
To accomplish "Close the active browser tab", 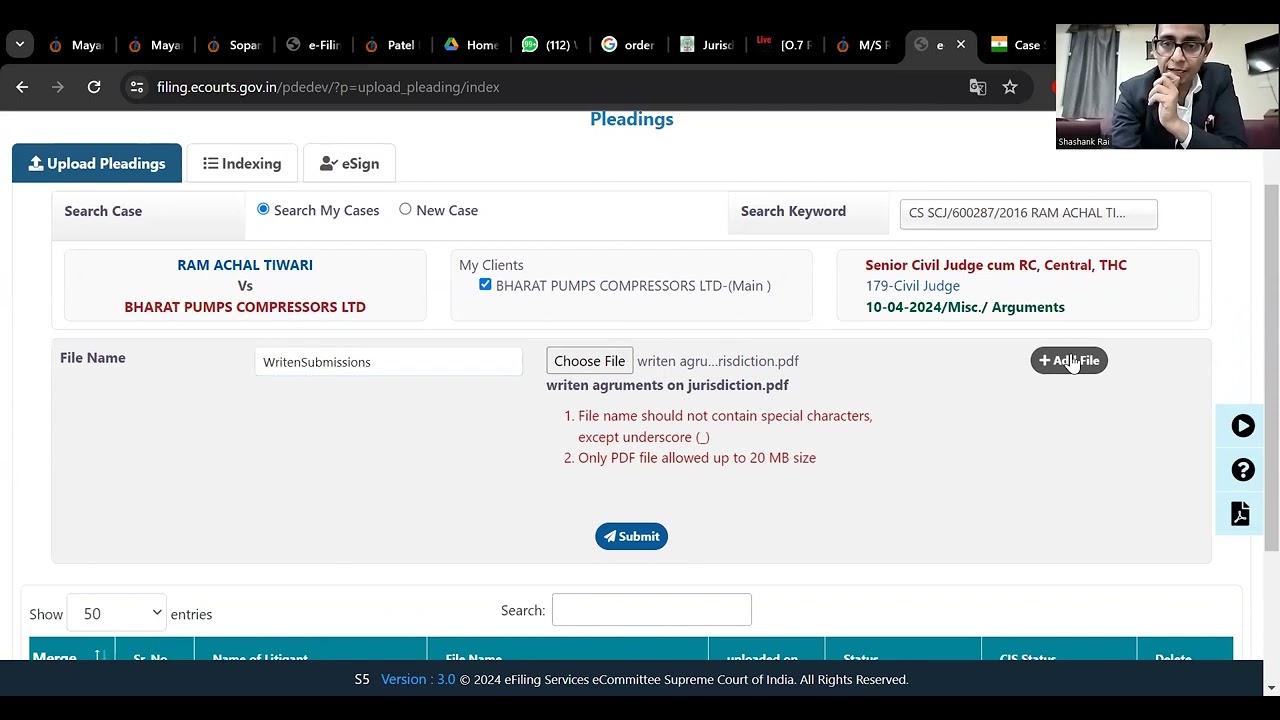I will [961, 44].
